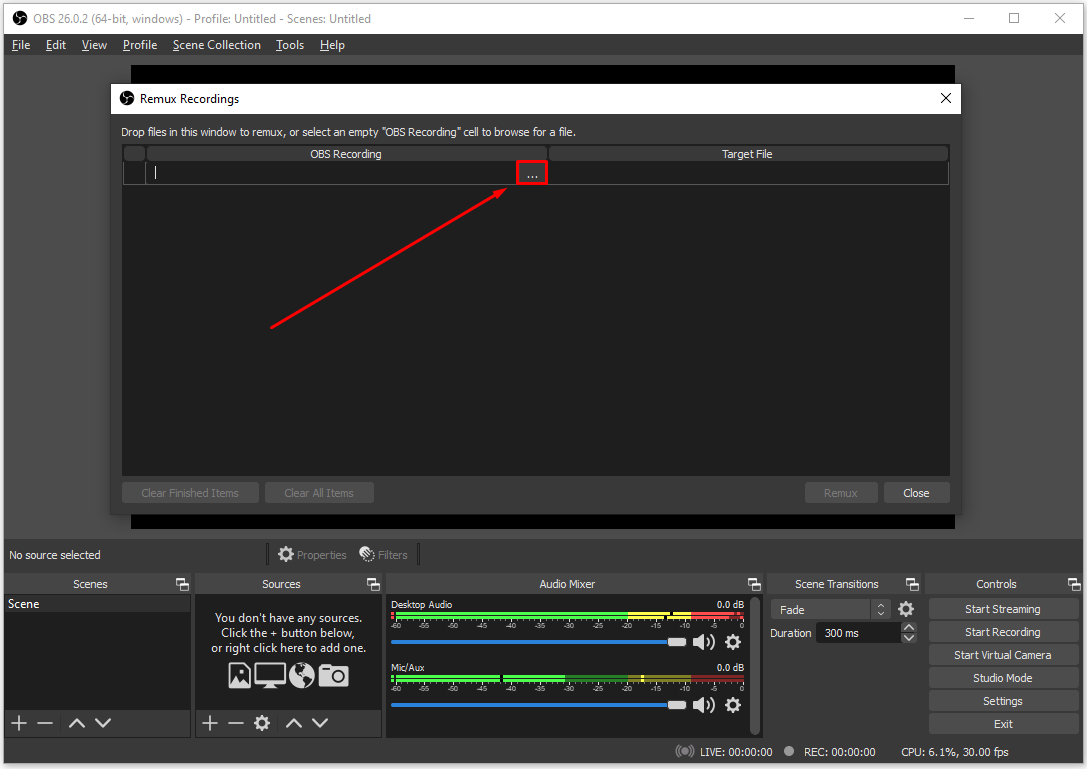Open Desktop Audio settings gear
Viewport: 1087px width, 769px height.
[x=733, y=642]
